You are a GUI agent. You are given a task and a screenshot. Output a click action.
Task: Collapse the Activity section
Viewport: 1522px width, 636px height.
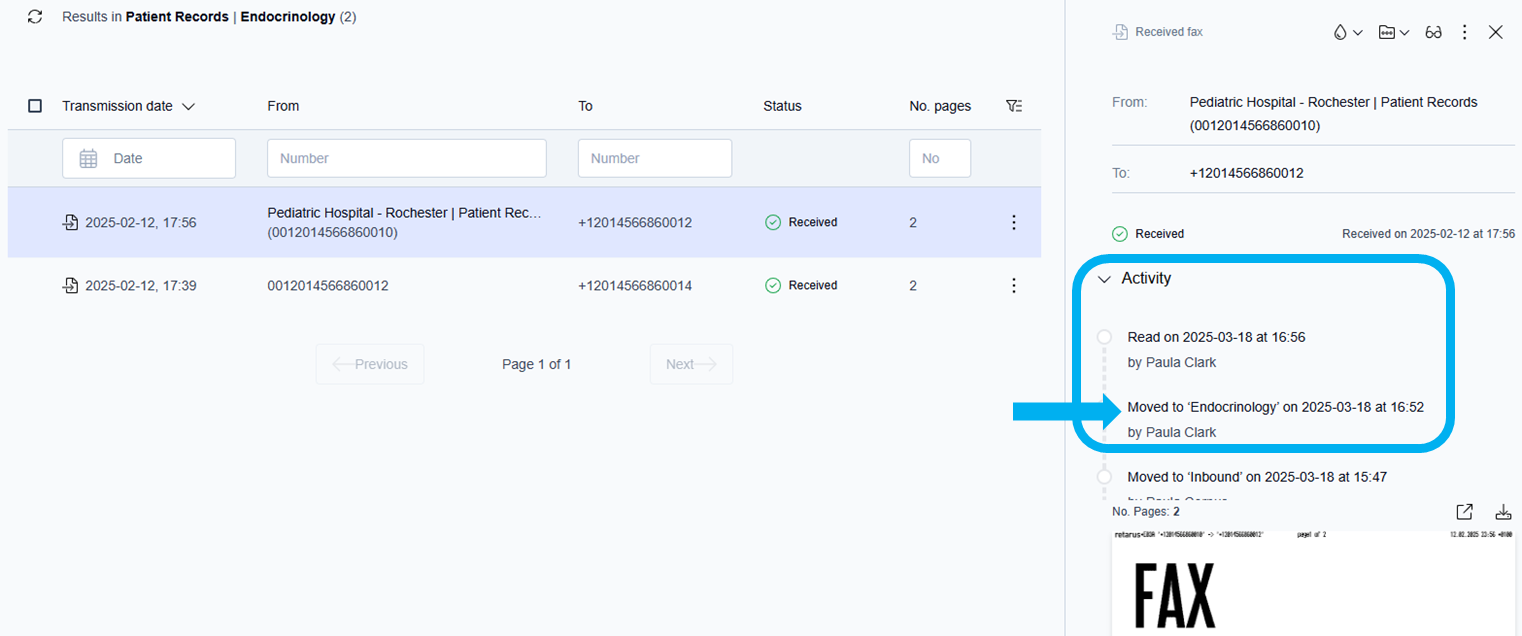click(x=1105, y=279)
